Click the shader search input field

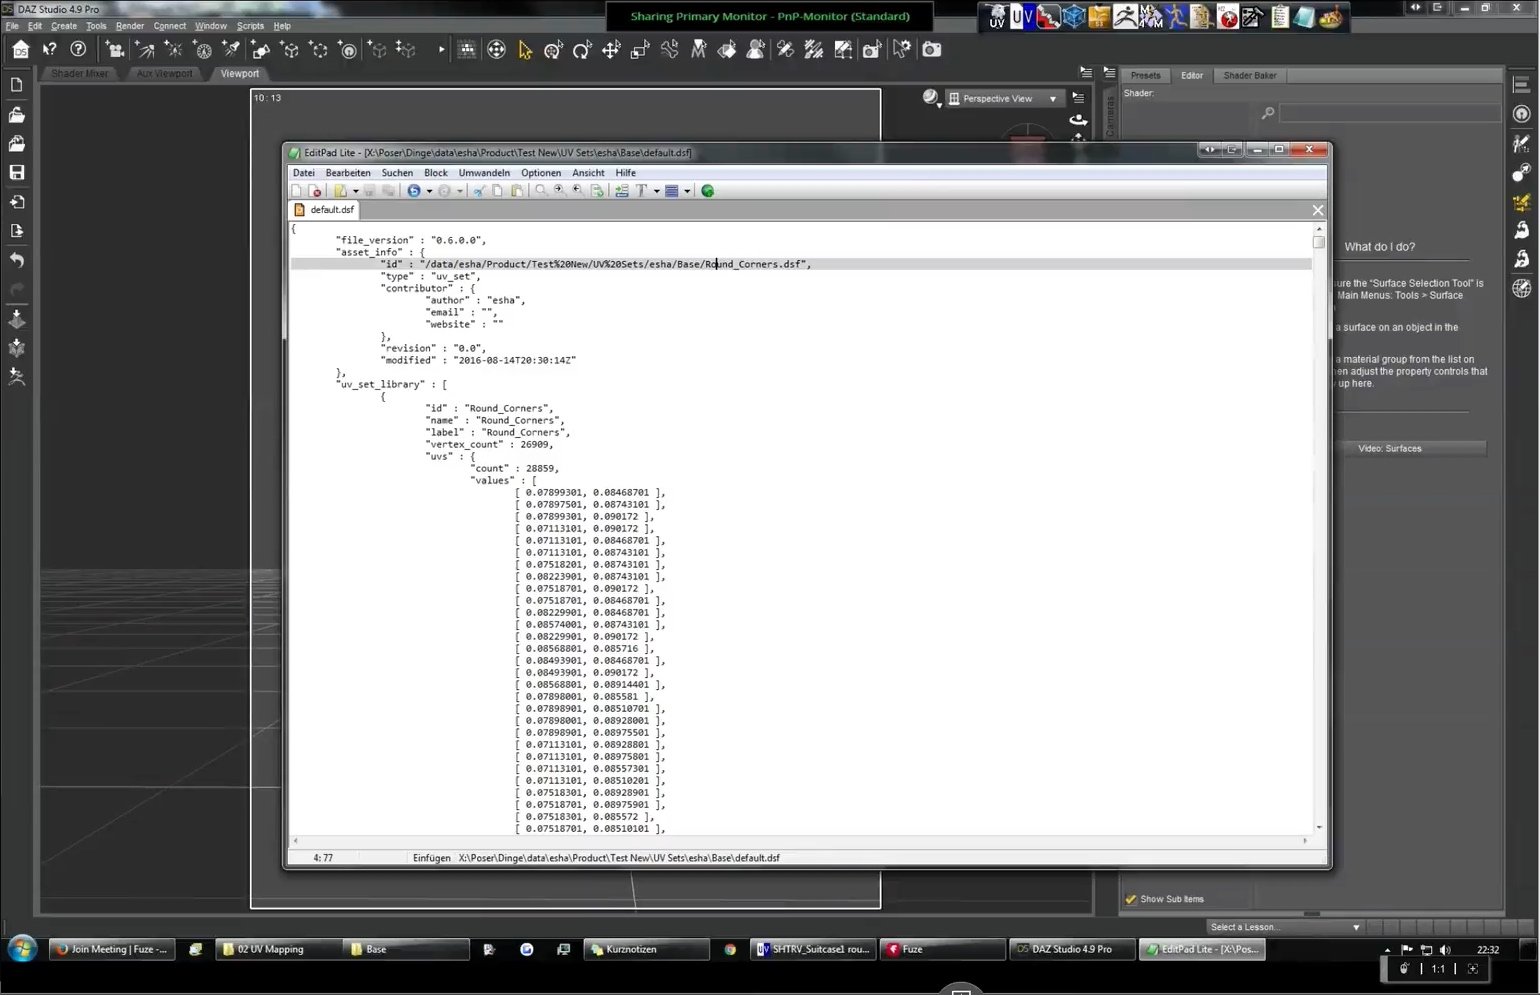[1390, 114]
